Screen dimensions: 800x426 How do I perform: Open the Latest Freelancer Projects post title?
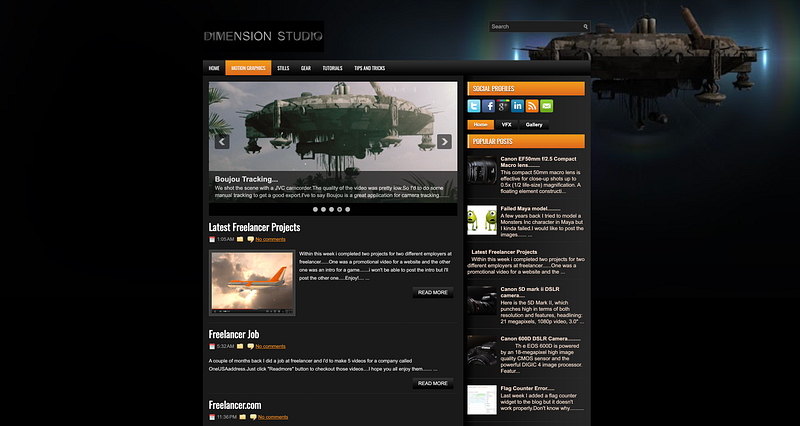click(x=254, y=227)
